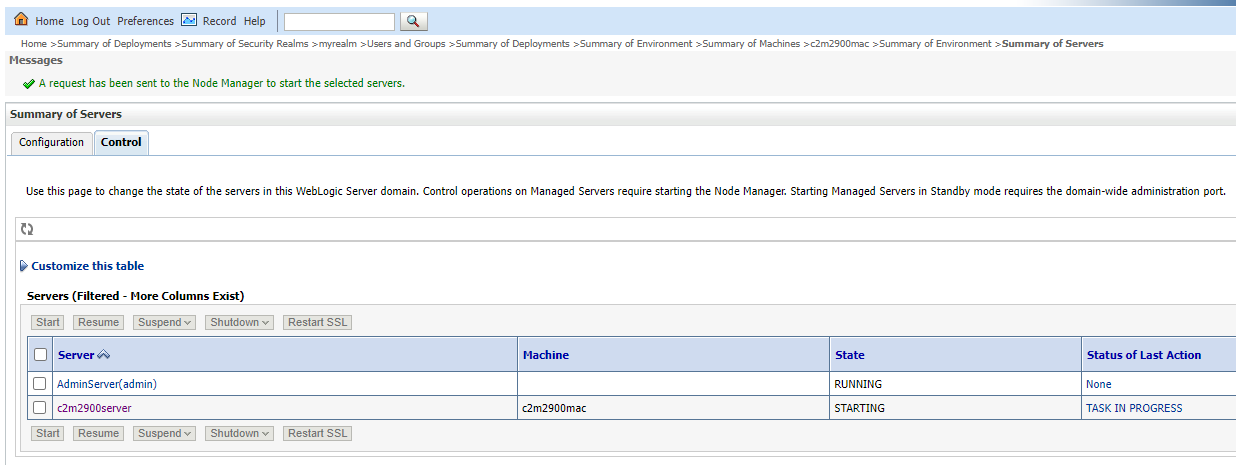Image resolution: width=1236 pixels, height=465 pixels.
Task: Click the c2m2900mac machine cell
Action: [552, 408]
